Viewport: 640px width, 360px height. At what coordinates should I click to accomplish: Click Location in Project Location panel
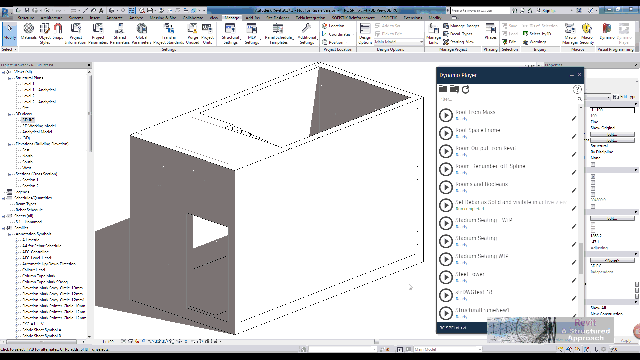[333, 26]
